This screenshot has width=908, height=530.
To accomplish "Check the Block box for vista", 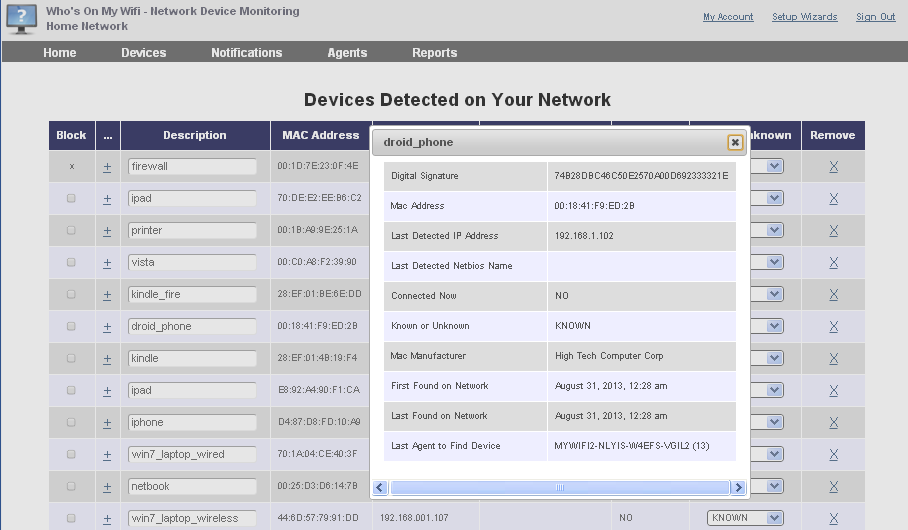I will tap(71, 262).
